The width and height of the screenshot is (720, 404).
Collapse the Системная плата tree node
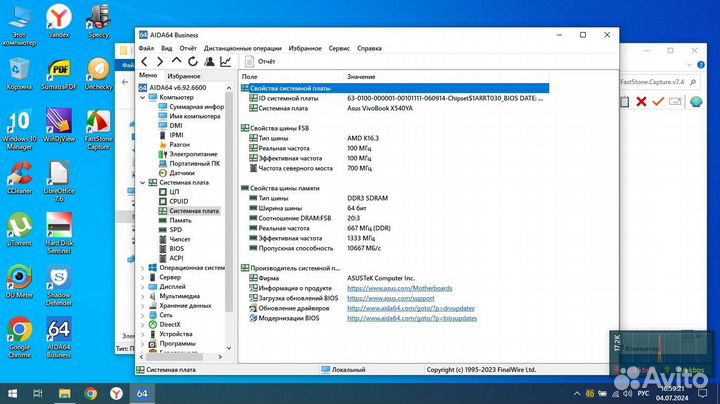(142, 182)
